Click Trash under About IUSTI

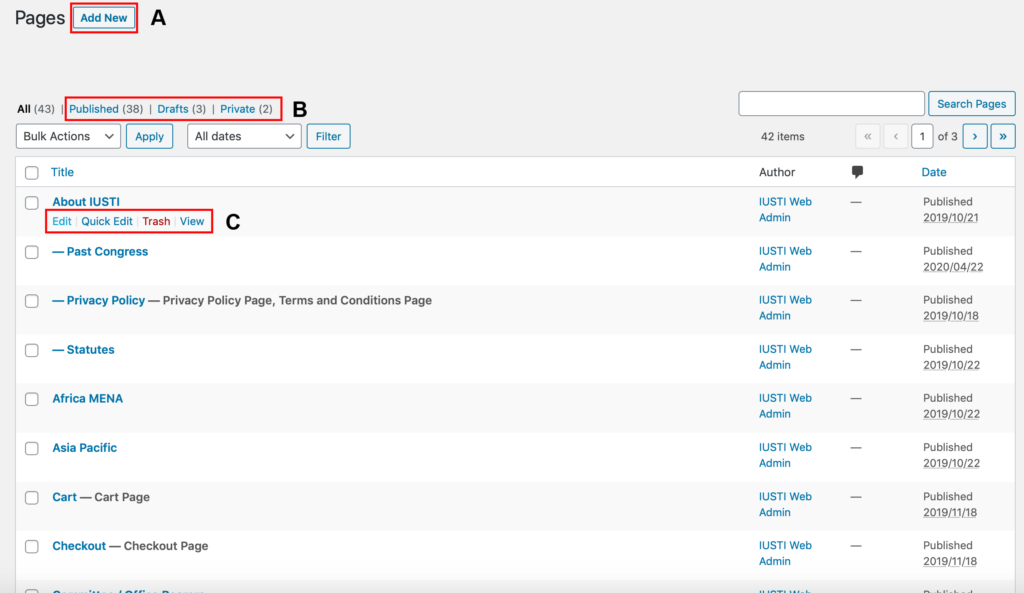click(156, 221)
